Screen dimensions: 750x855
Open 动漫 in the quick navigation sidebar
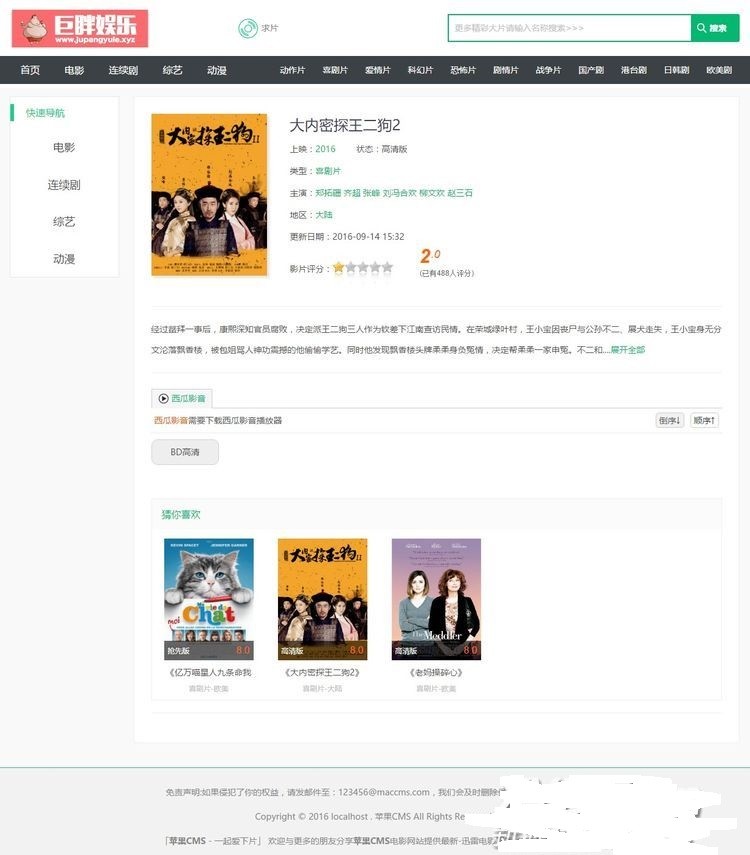(64, 259)
